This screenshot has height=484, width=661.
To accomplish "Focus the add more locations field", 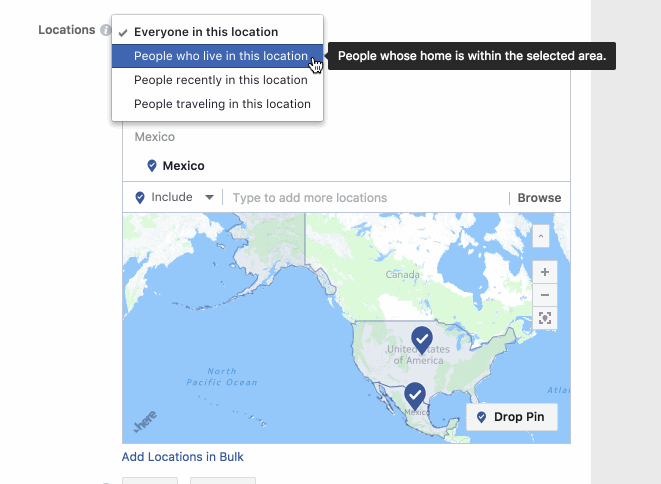I will pyautogui.click(x=364, y=198).
